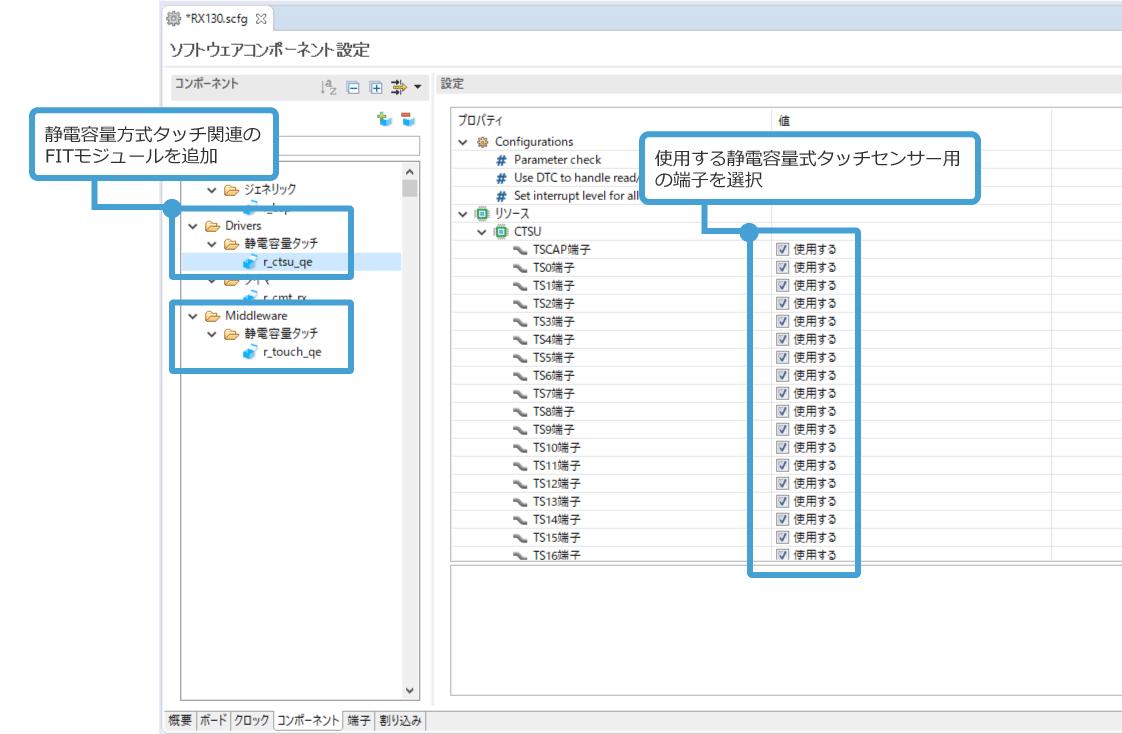
Task: Switch to the 端子 tab
Action: click(x=358, y=720)
